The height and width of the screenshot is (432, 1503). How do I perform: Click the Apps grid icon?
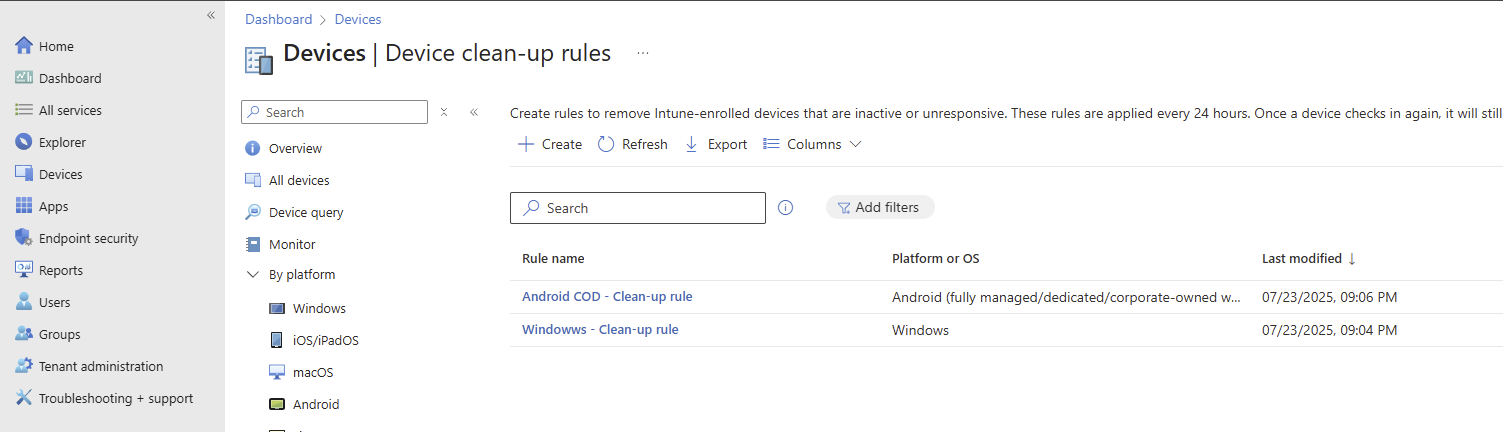point(24,206)
